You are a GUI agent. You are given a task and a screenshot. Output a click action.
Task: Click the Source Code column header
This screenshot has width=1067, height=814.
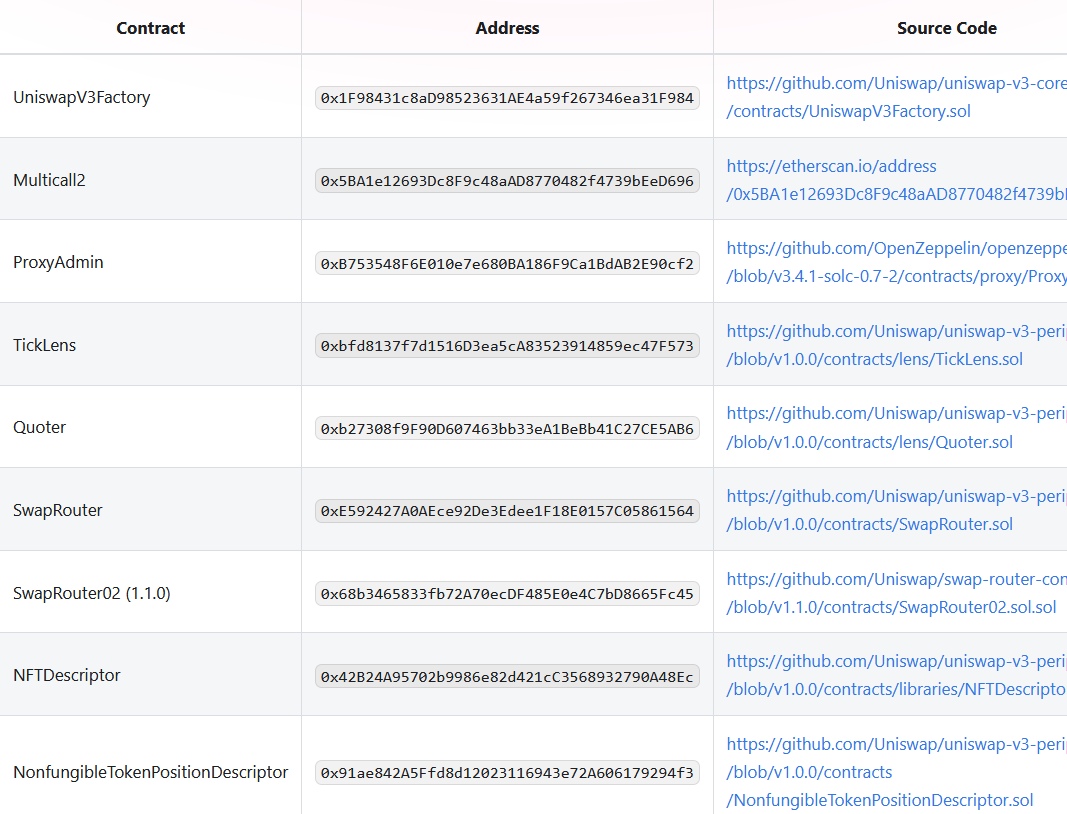pyautogui.click(x=946, y=28)
